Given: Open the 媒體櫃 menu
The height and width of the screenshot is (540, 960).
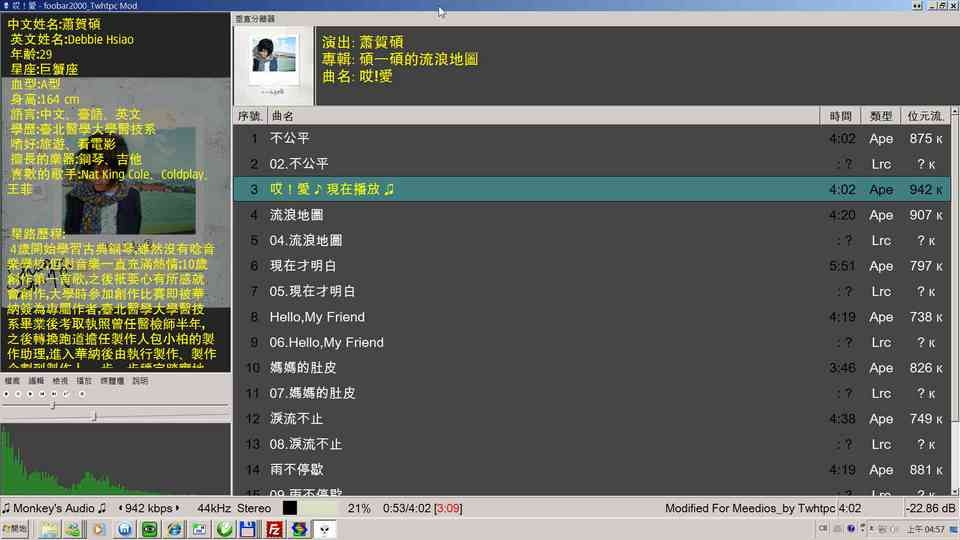Looking at the screenshot, I should click(112, 381).
